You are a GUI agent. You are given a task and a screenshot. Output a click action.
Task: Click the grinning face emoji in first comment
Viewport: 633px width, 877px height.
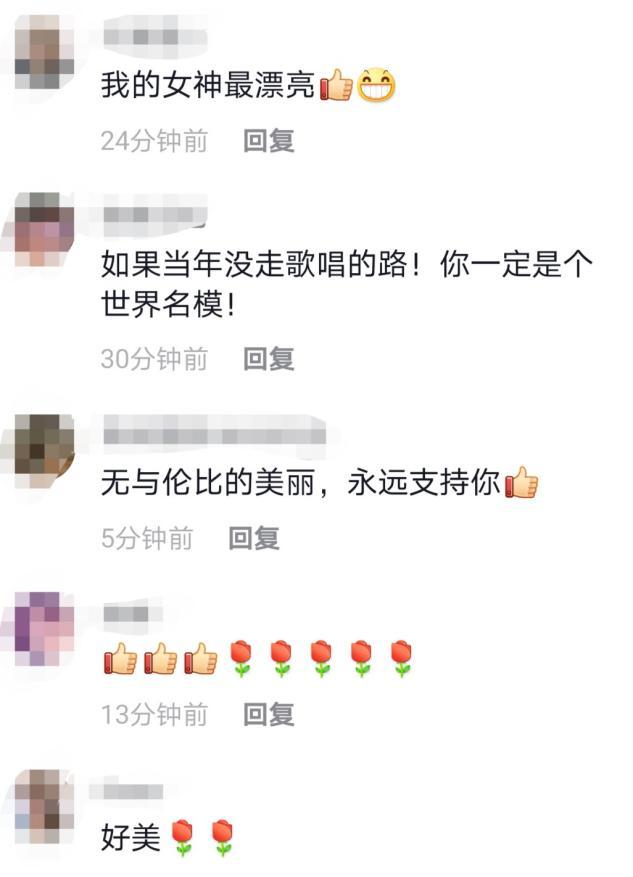(376, 84)
